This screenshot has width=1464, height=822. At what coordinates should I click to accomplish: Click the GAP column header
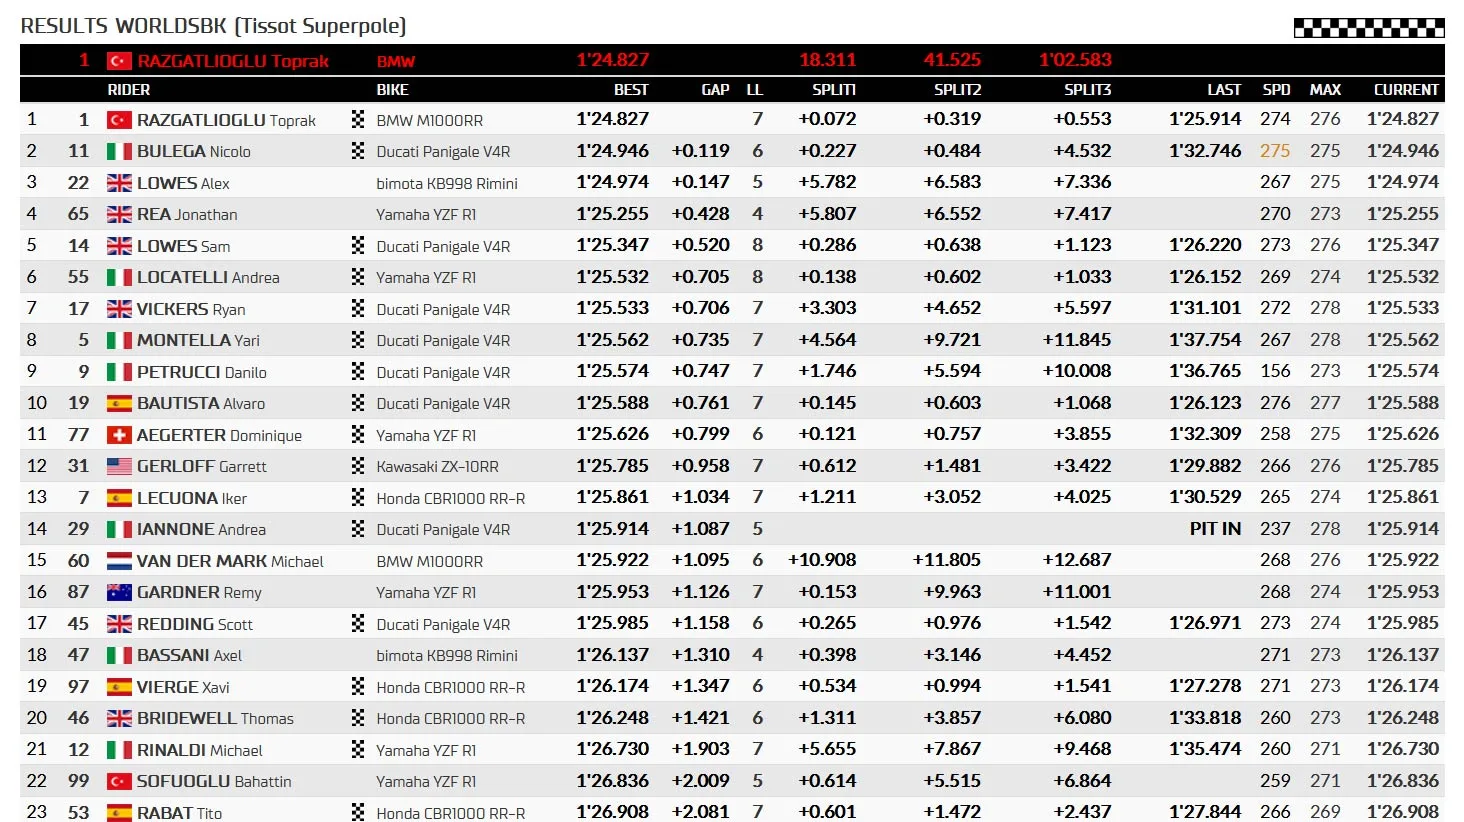[715, 90]
